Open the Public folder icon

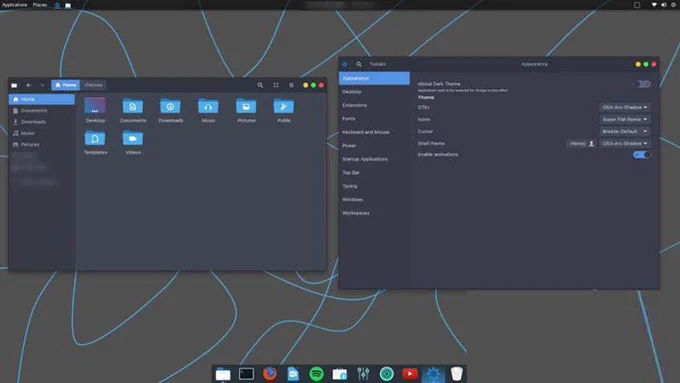(x=284, y=106)
